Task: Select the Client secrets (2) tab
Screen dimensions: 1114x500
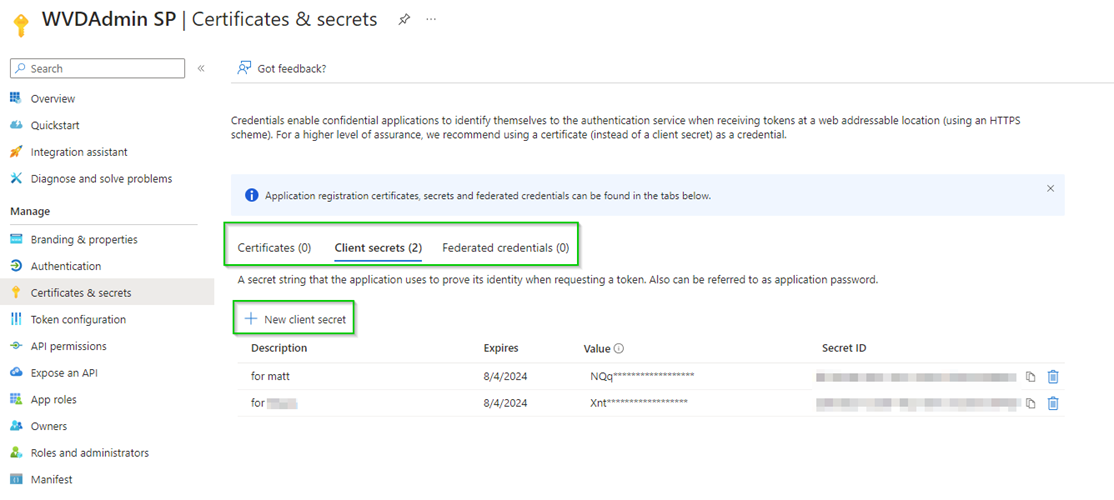Action: pos(378,247)
